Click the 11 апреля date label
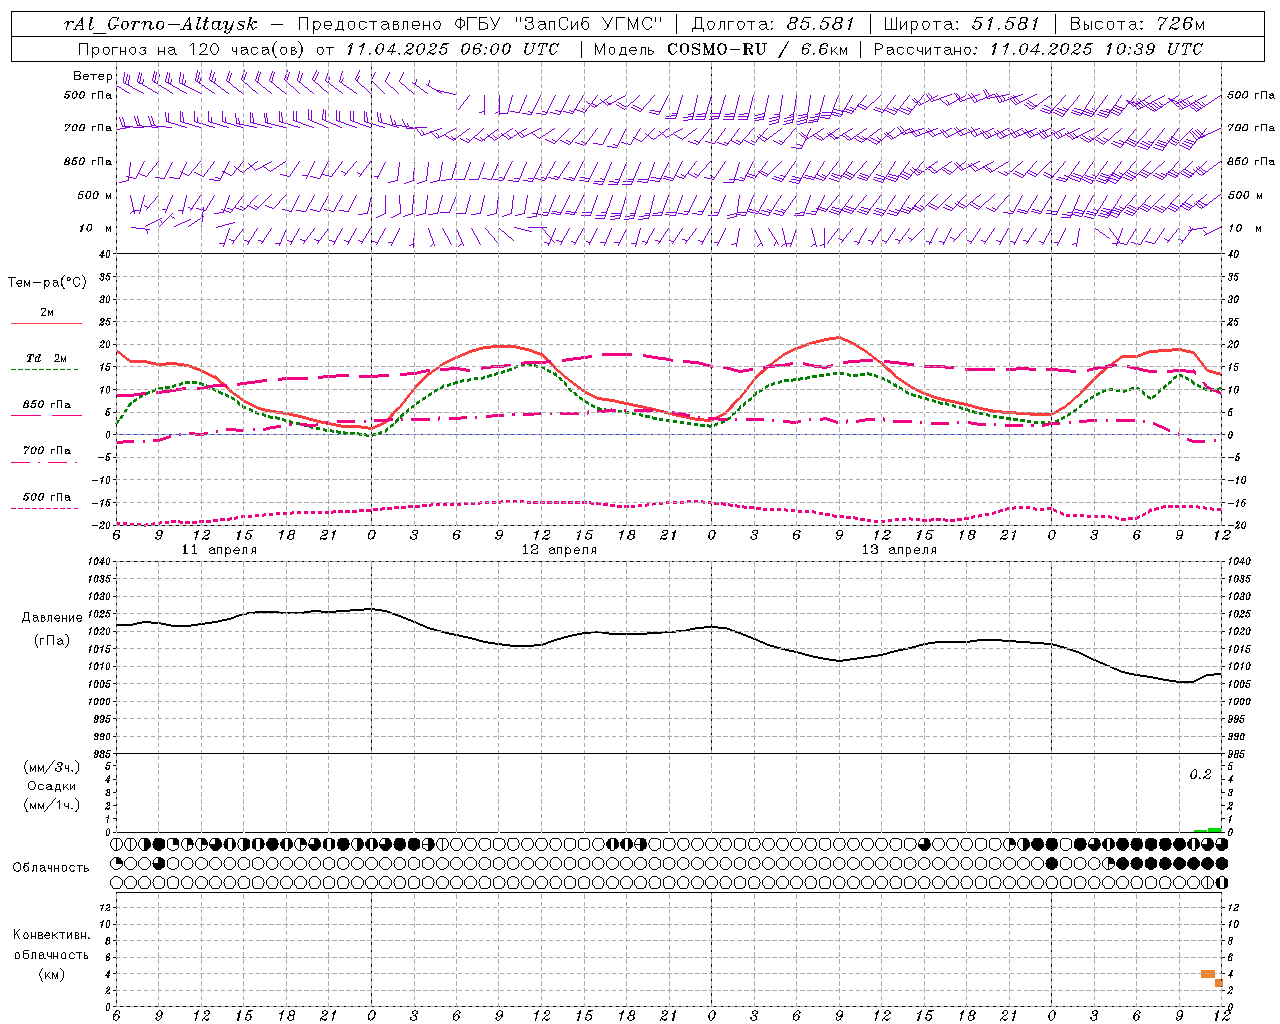 219,550
